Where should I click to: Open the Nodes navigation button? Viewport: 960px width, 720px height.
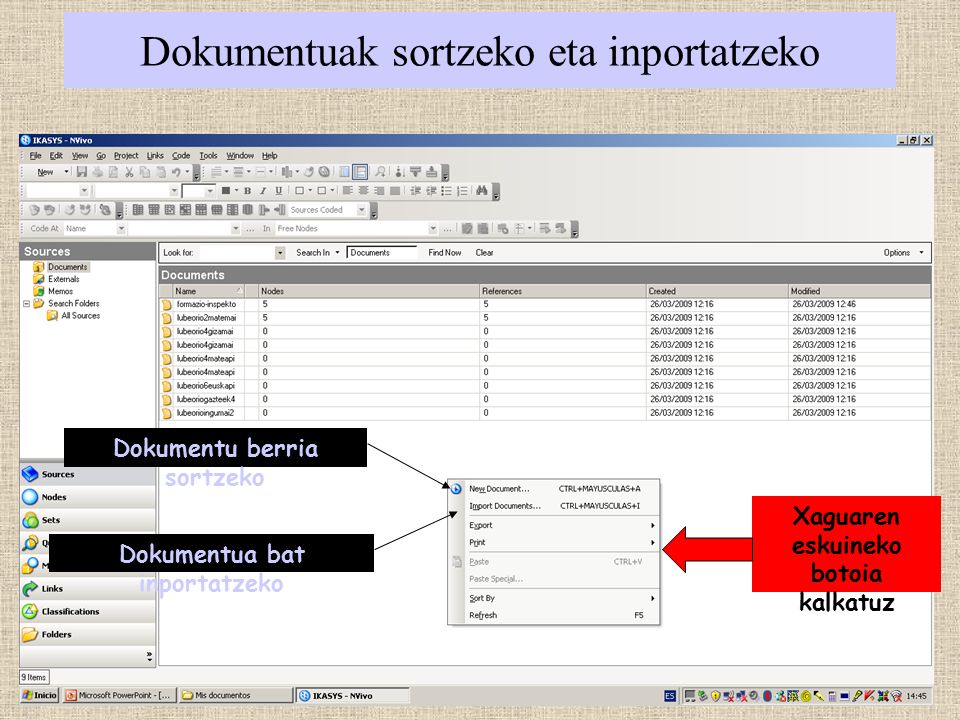click(x=88, y=497)
